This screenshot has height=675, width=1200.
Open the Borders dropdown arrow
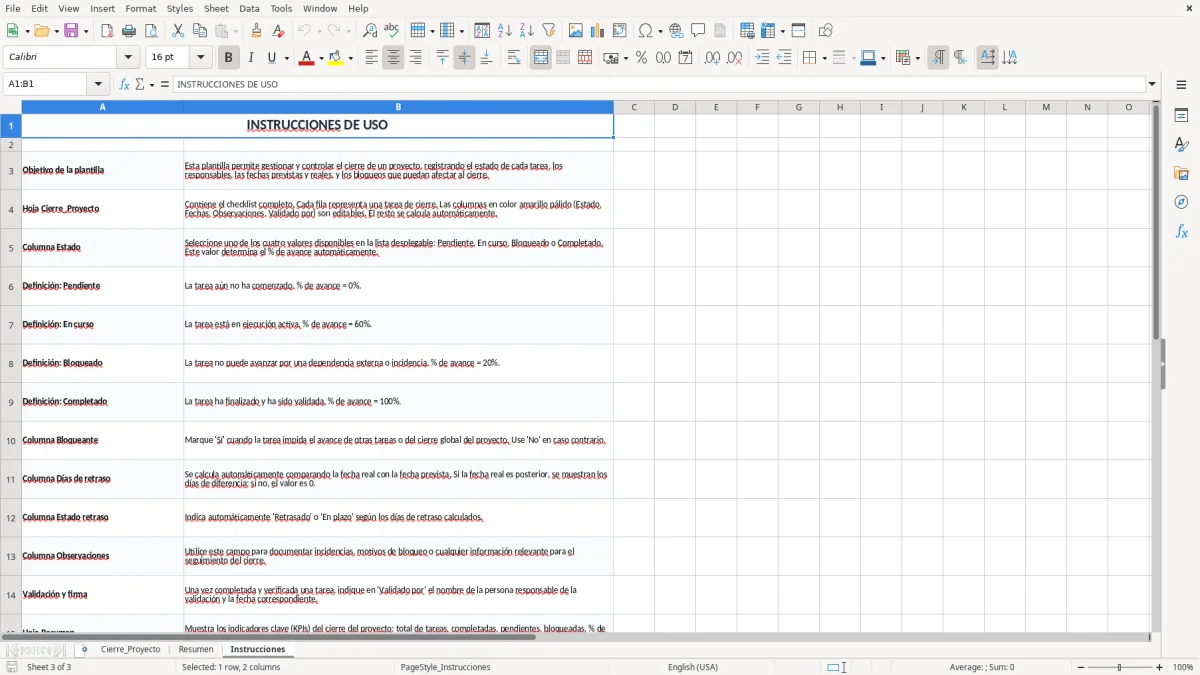point(823,58)
